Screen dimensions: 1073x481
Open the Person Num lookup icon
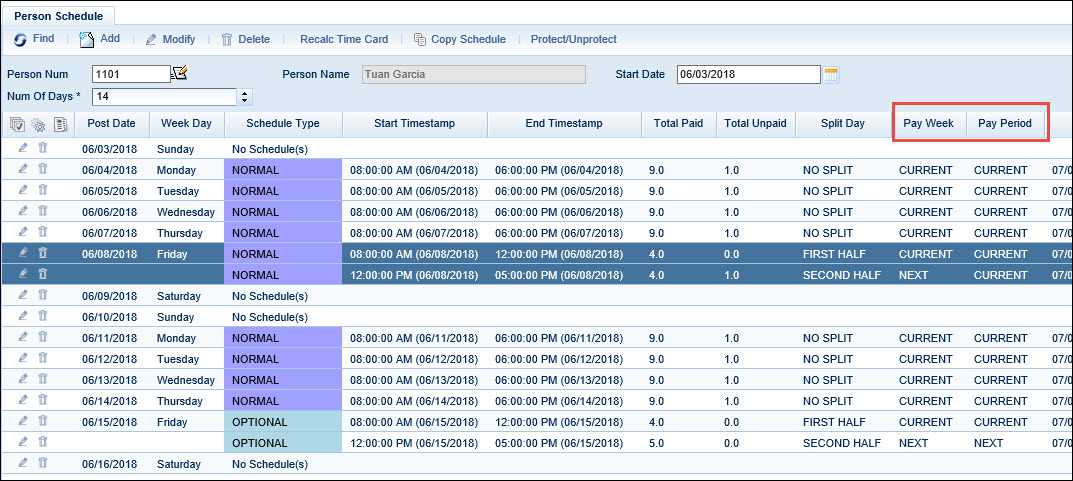pyautogui.click(x=180, y=73)
